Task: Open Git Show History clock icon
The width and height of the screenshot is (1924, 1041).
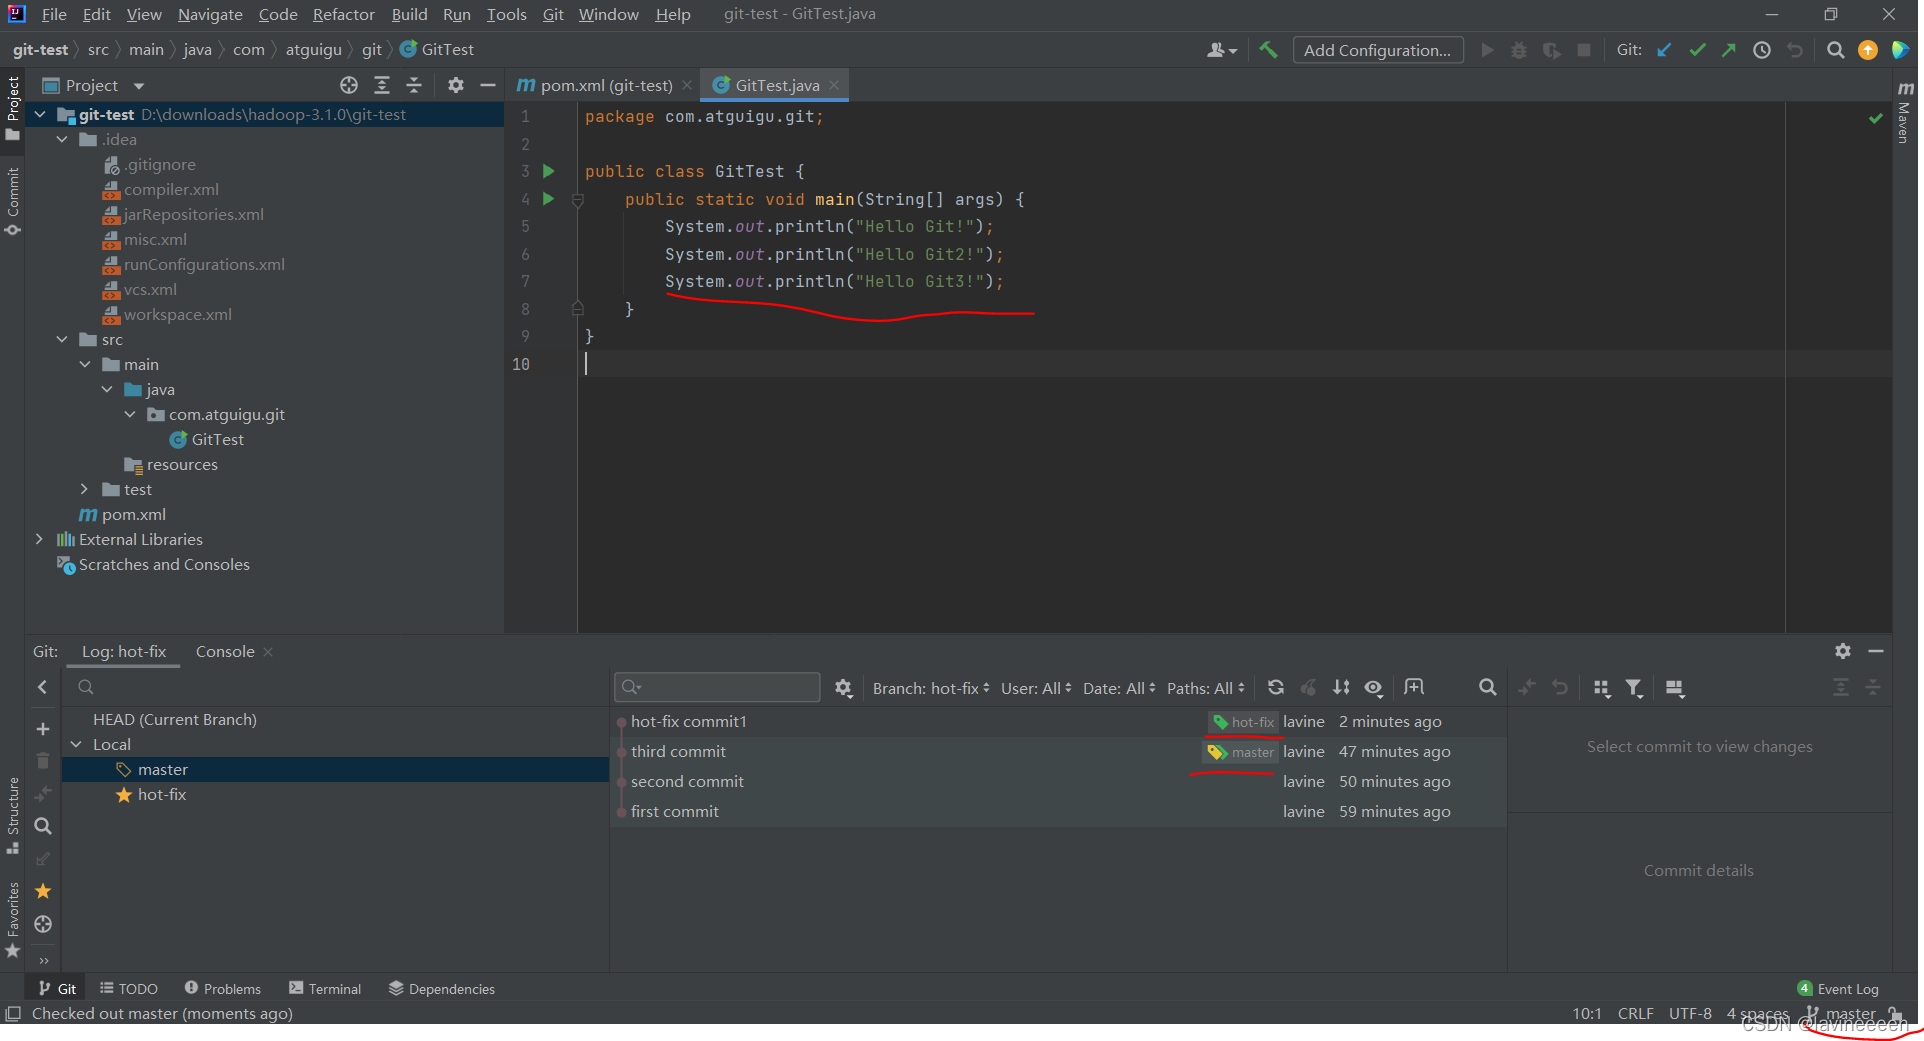Action: click(1762, 50)
